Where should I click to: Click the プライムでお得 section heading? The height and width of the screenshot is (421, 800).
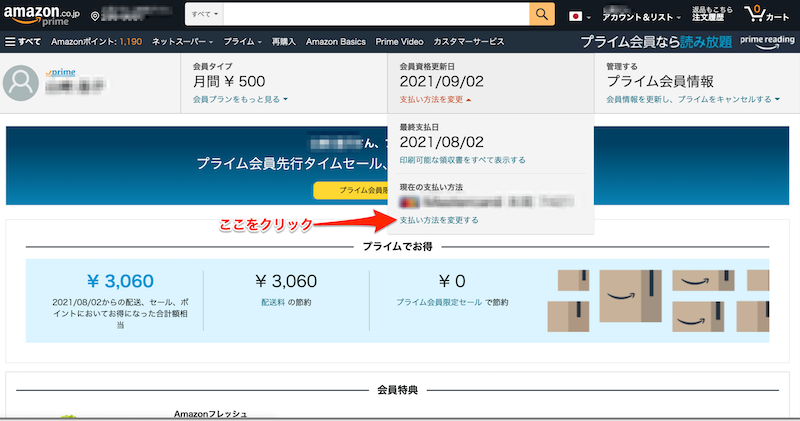[397, 247]
